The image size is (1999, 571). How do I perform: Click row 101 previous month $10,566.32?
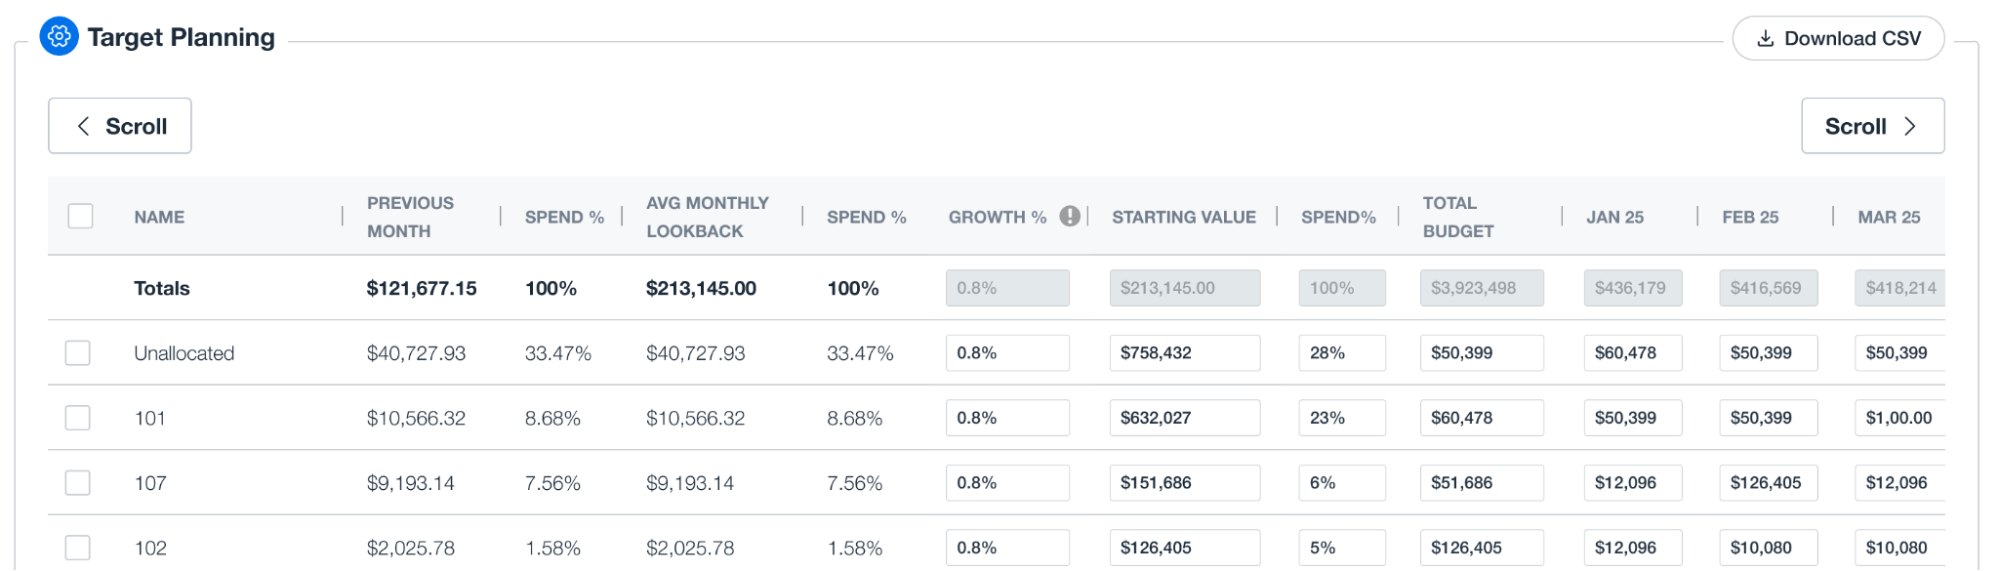point(416,418)
